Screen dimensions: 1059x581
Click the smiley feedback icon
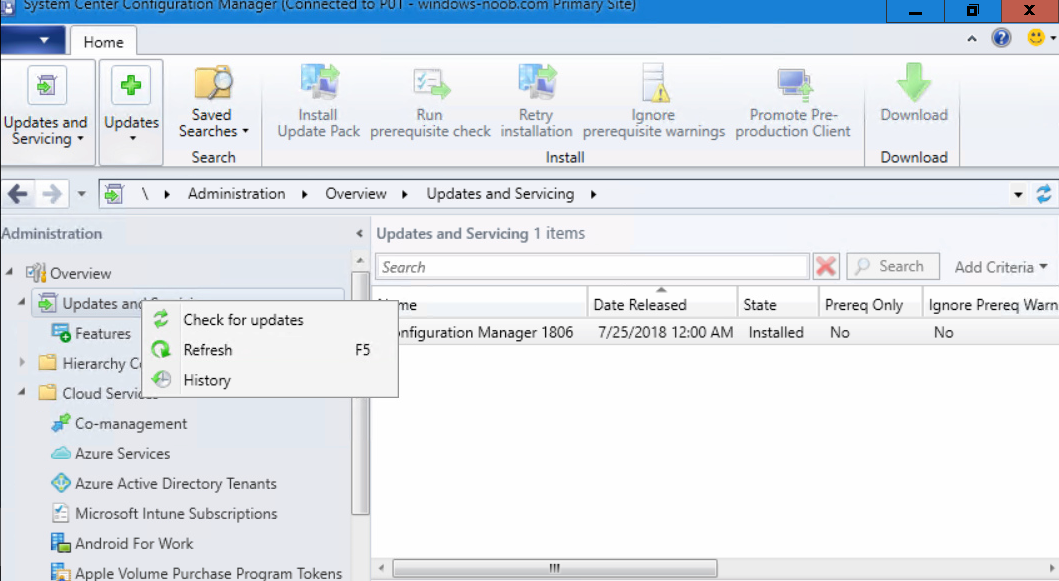tap(1035, 37)
